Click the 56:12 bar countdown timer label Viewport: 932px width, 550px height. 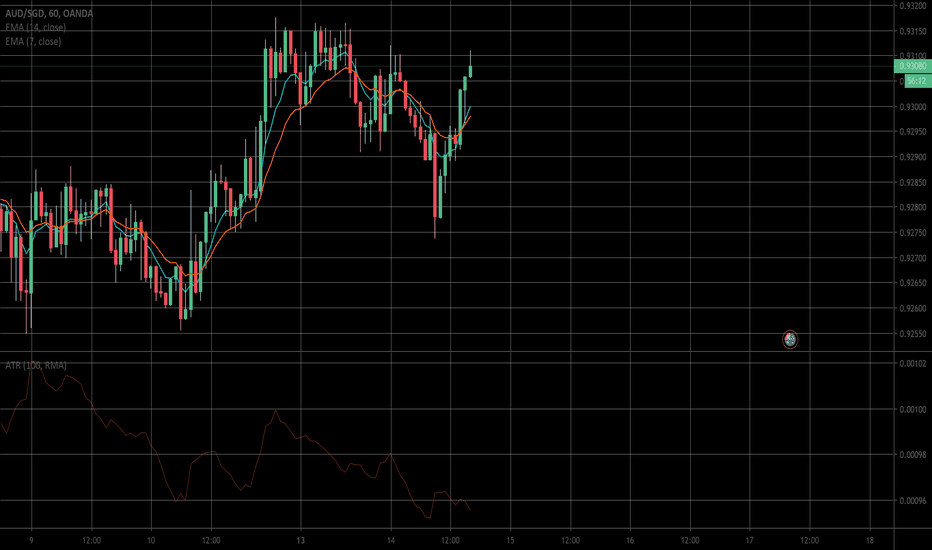[911, 81]
